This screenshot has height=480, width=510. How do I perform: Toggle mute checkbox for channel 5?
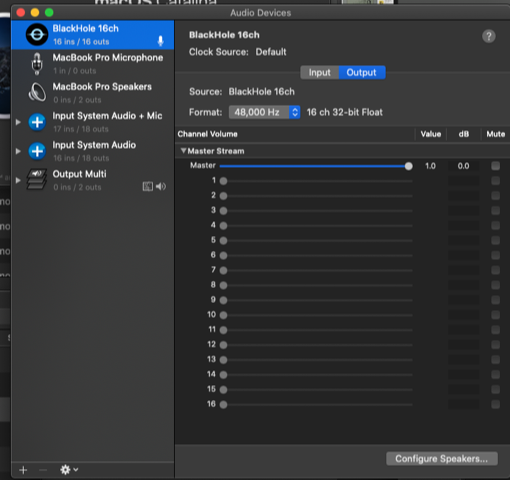click(496, 240)
